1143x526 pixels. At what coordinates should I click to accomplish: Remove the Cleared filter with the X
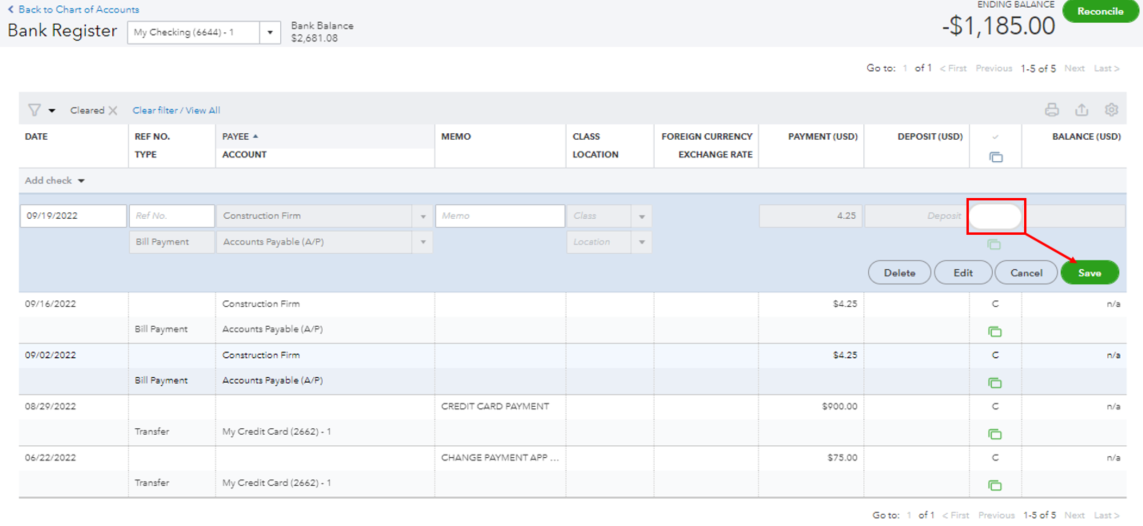click(x=113, y=111)
